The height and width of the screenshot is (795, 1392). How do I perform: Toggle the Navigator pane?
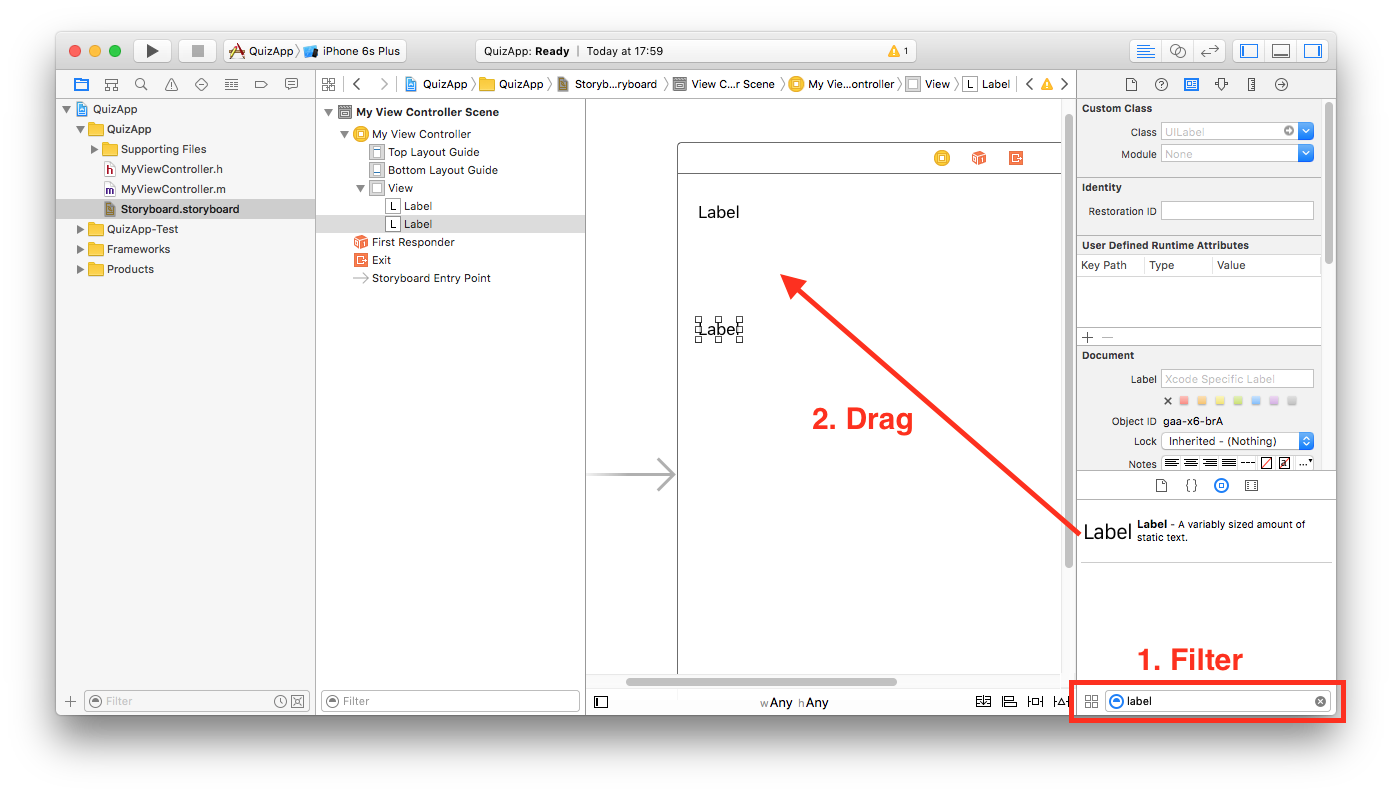(1248, 51)
